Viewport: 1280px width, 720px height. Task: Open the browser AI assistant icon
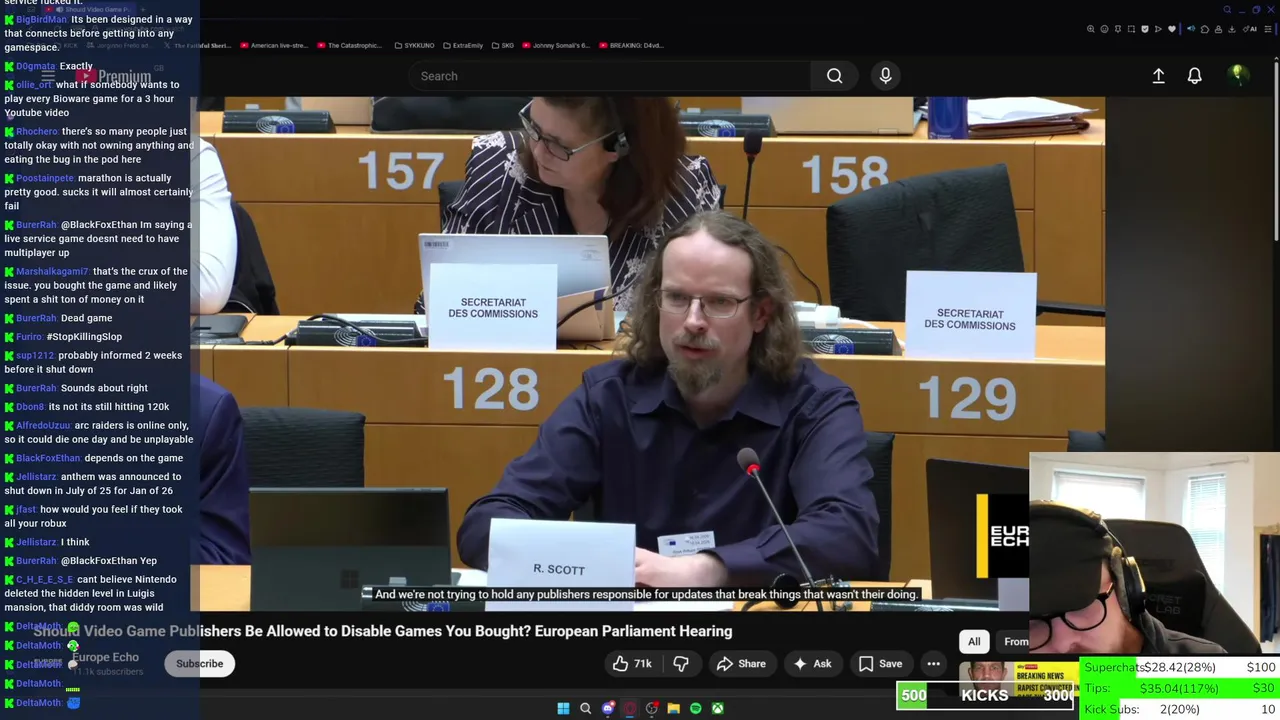[1250, 29]
